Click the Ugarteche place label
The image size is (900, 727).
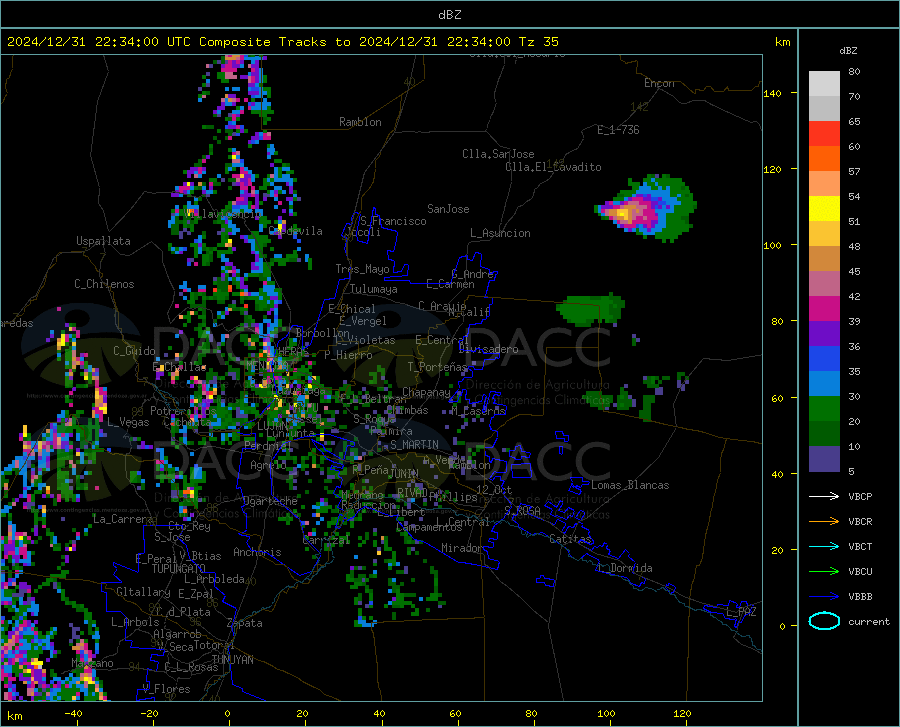point(270,500)
